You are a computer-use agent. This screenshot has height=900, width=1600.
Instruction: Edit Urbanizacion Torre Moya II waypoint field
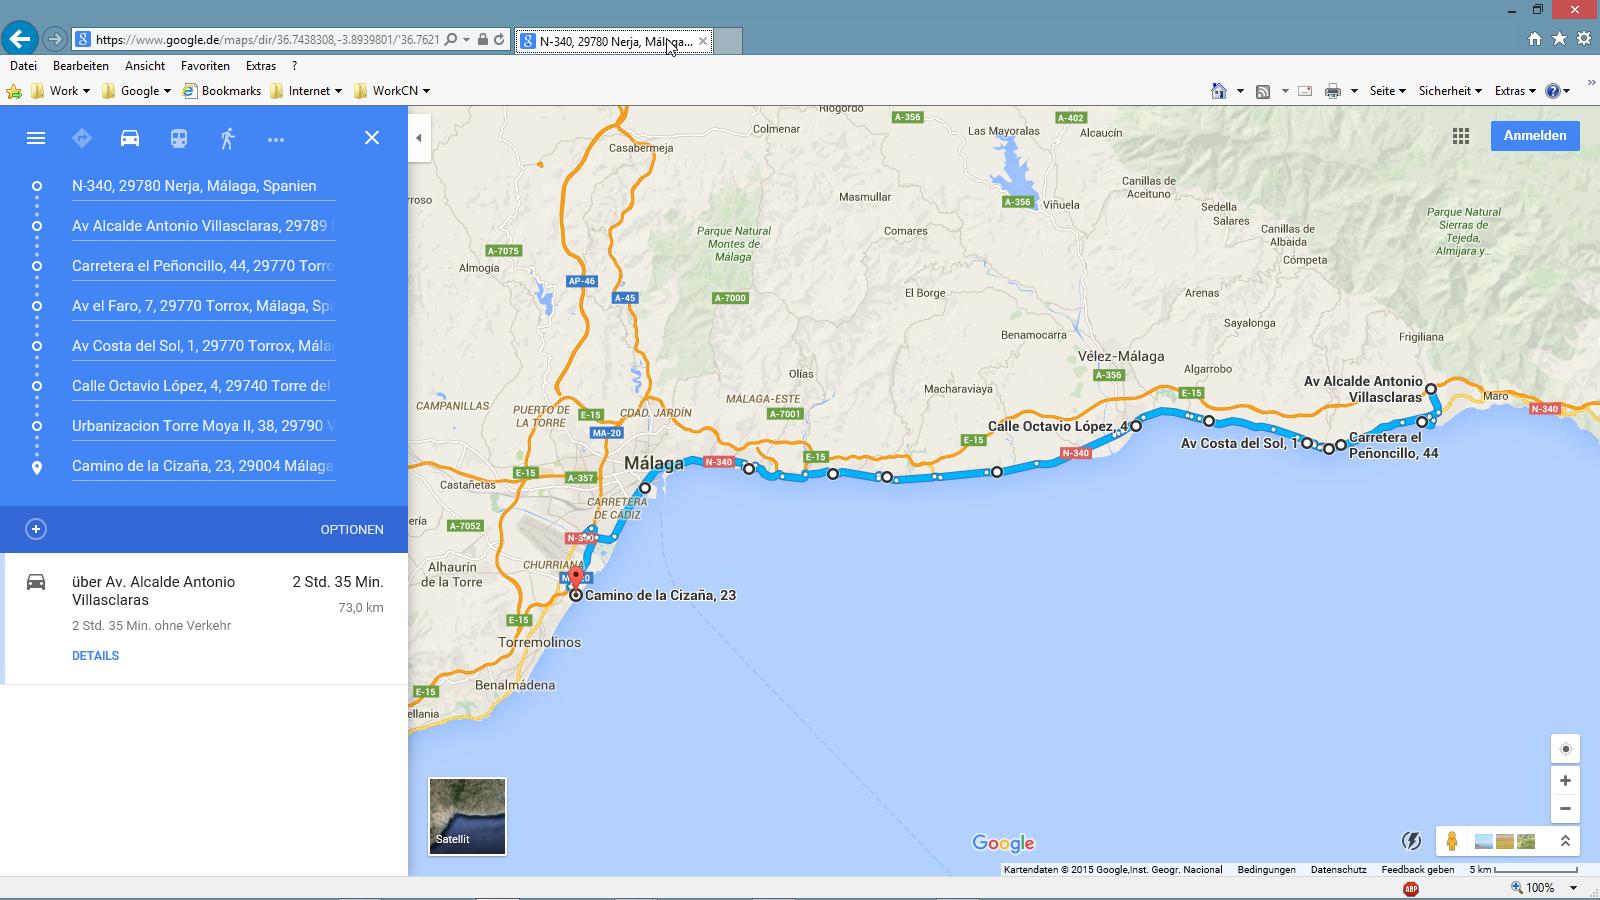203,426
